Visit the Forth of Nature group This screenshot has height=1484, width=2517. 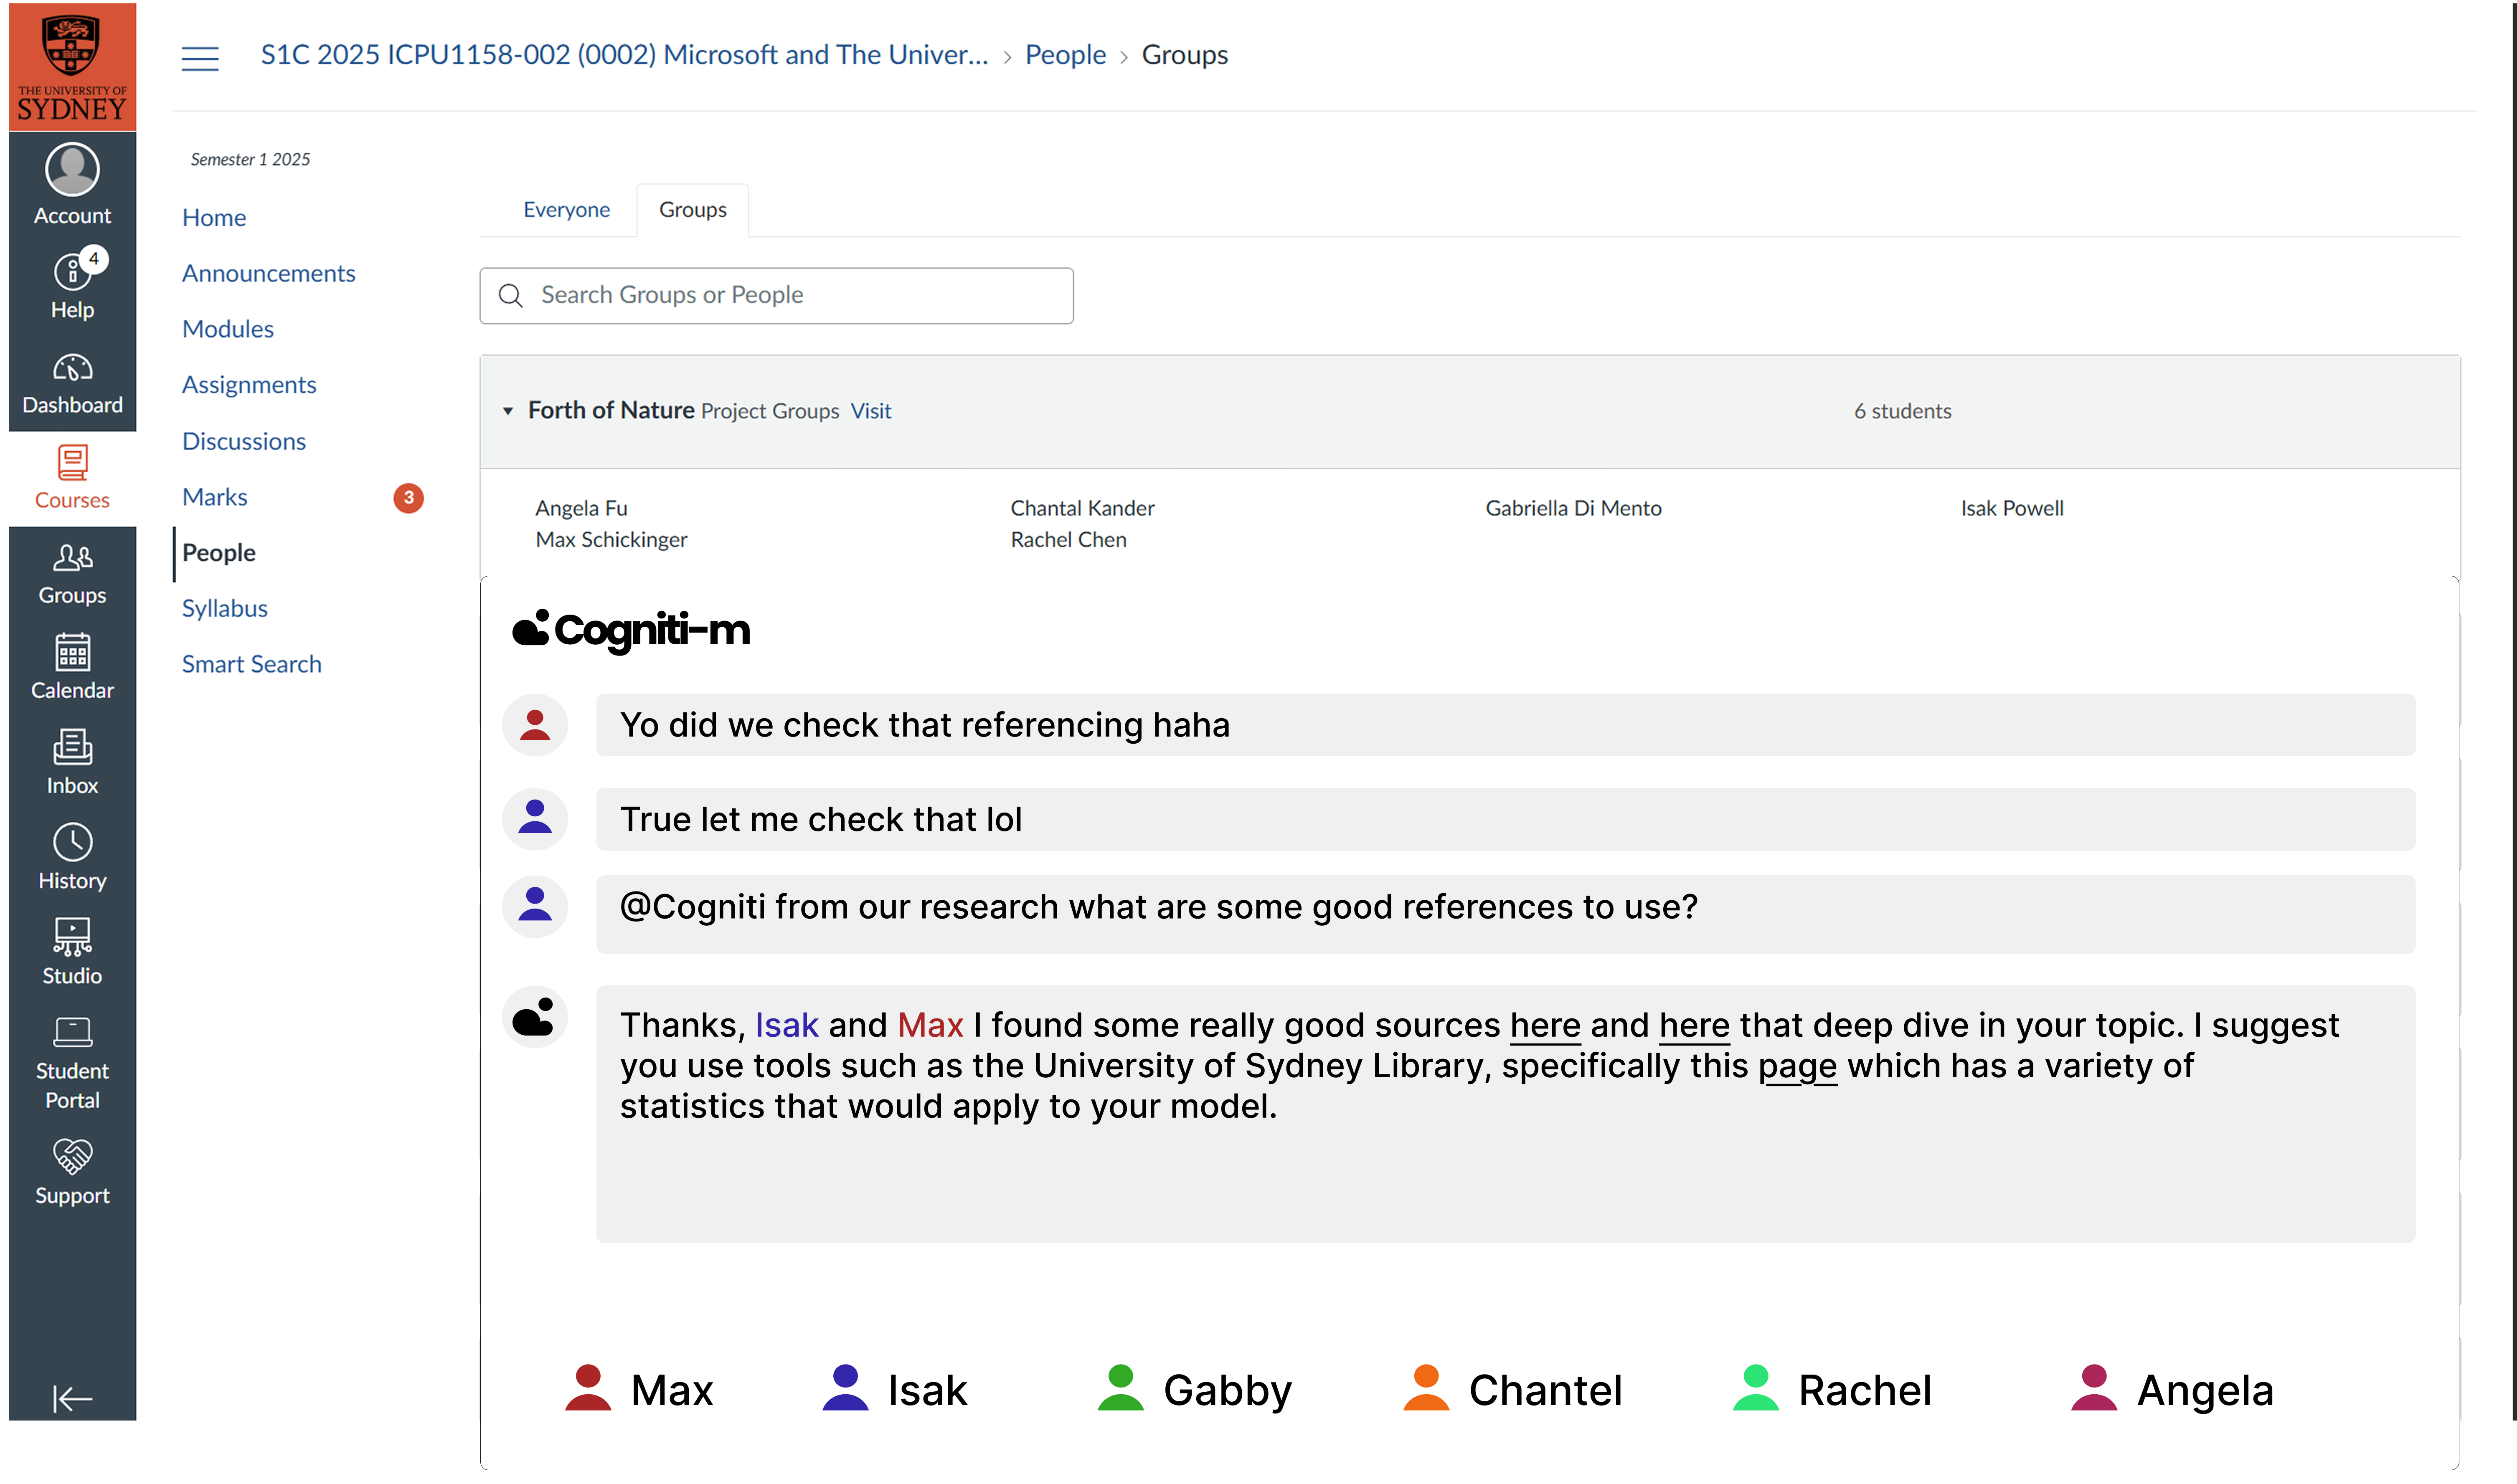click(871, 411)
